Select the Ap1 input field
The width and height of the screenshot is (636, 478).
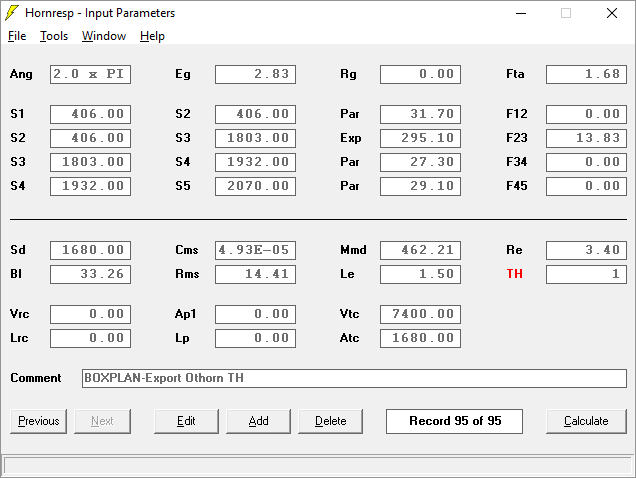pyautogui.click(x=256, y=314)
